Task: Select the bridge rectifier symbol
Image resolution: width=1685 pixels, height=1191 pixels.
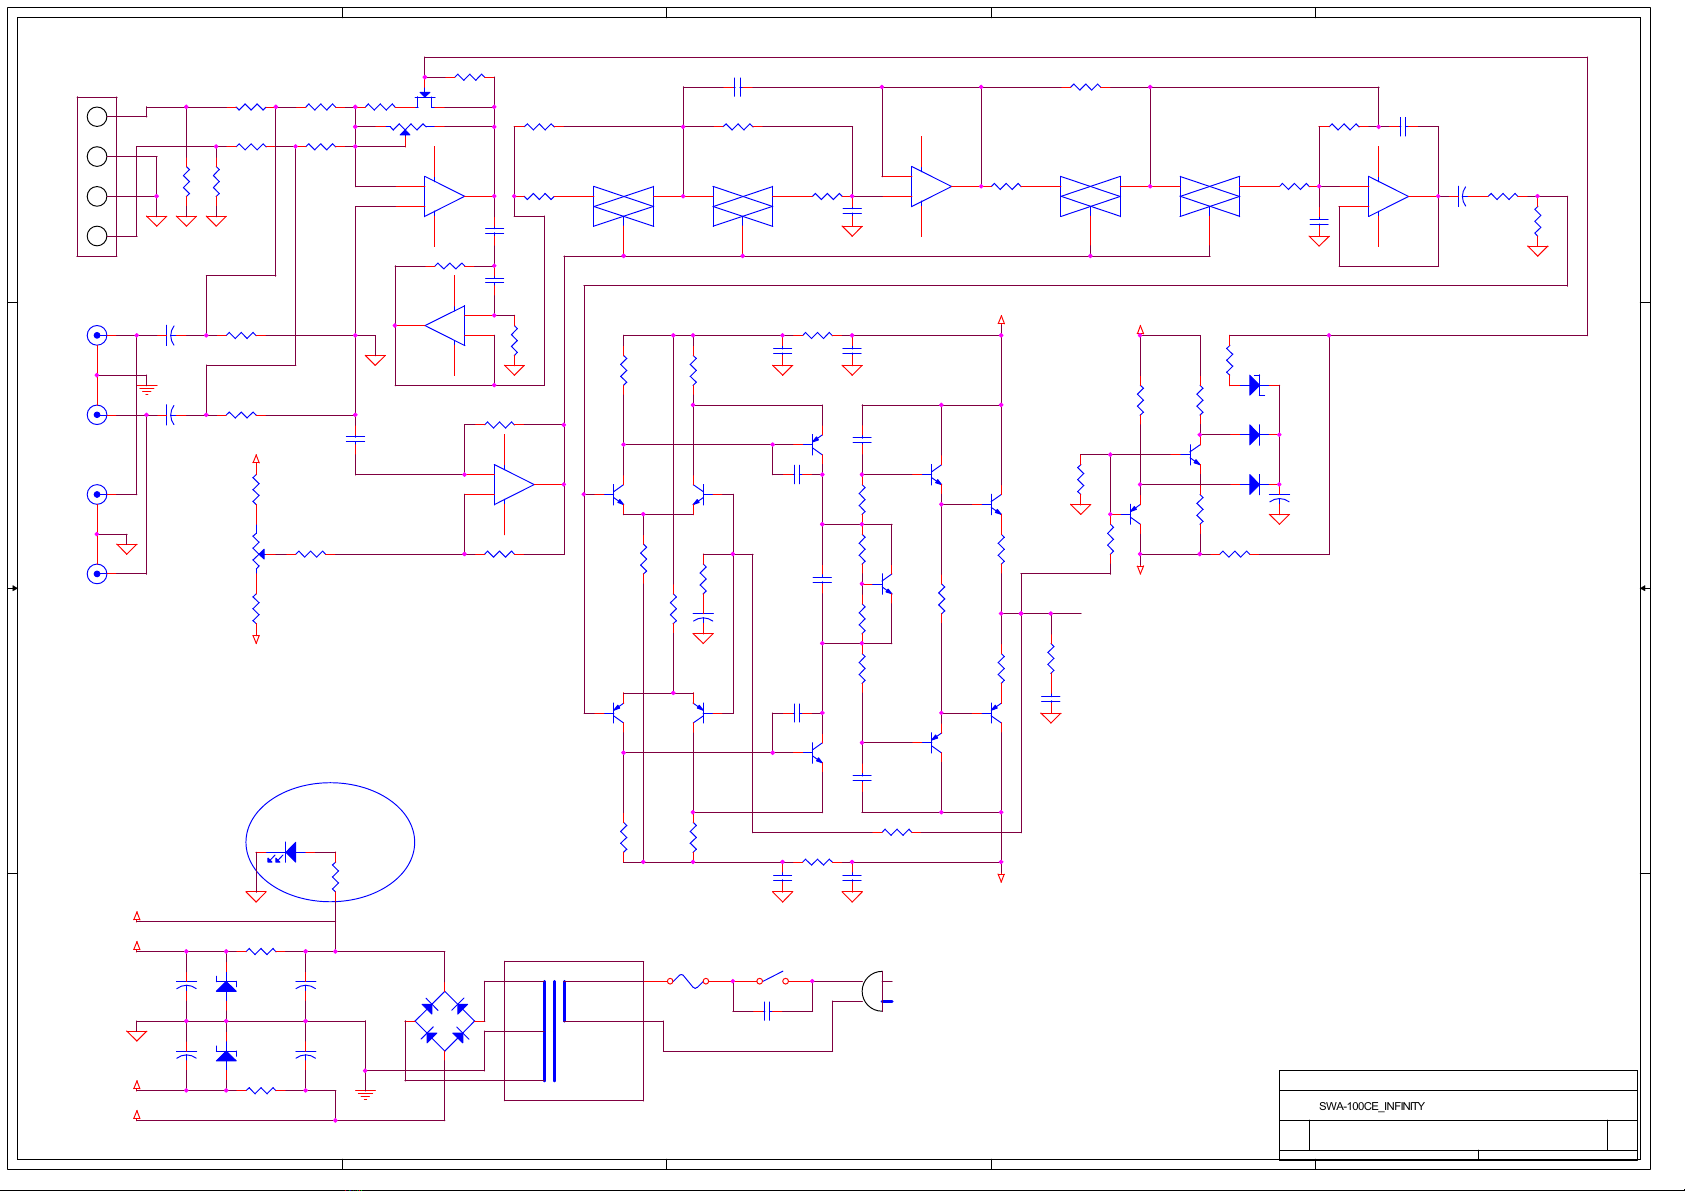Action: 444,1022
